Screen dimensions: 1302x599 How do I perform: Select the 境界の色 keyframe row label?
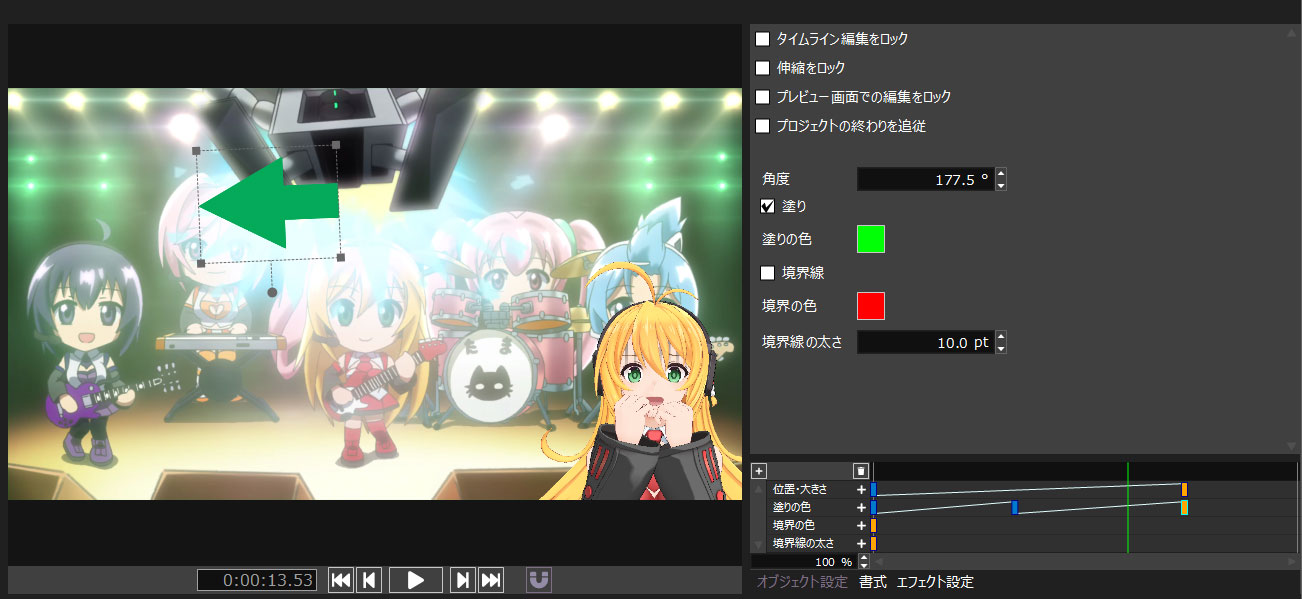(x=794, y=525)
